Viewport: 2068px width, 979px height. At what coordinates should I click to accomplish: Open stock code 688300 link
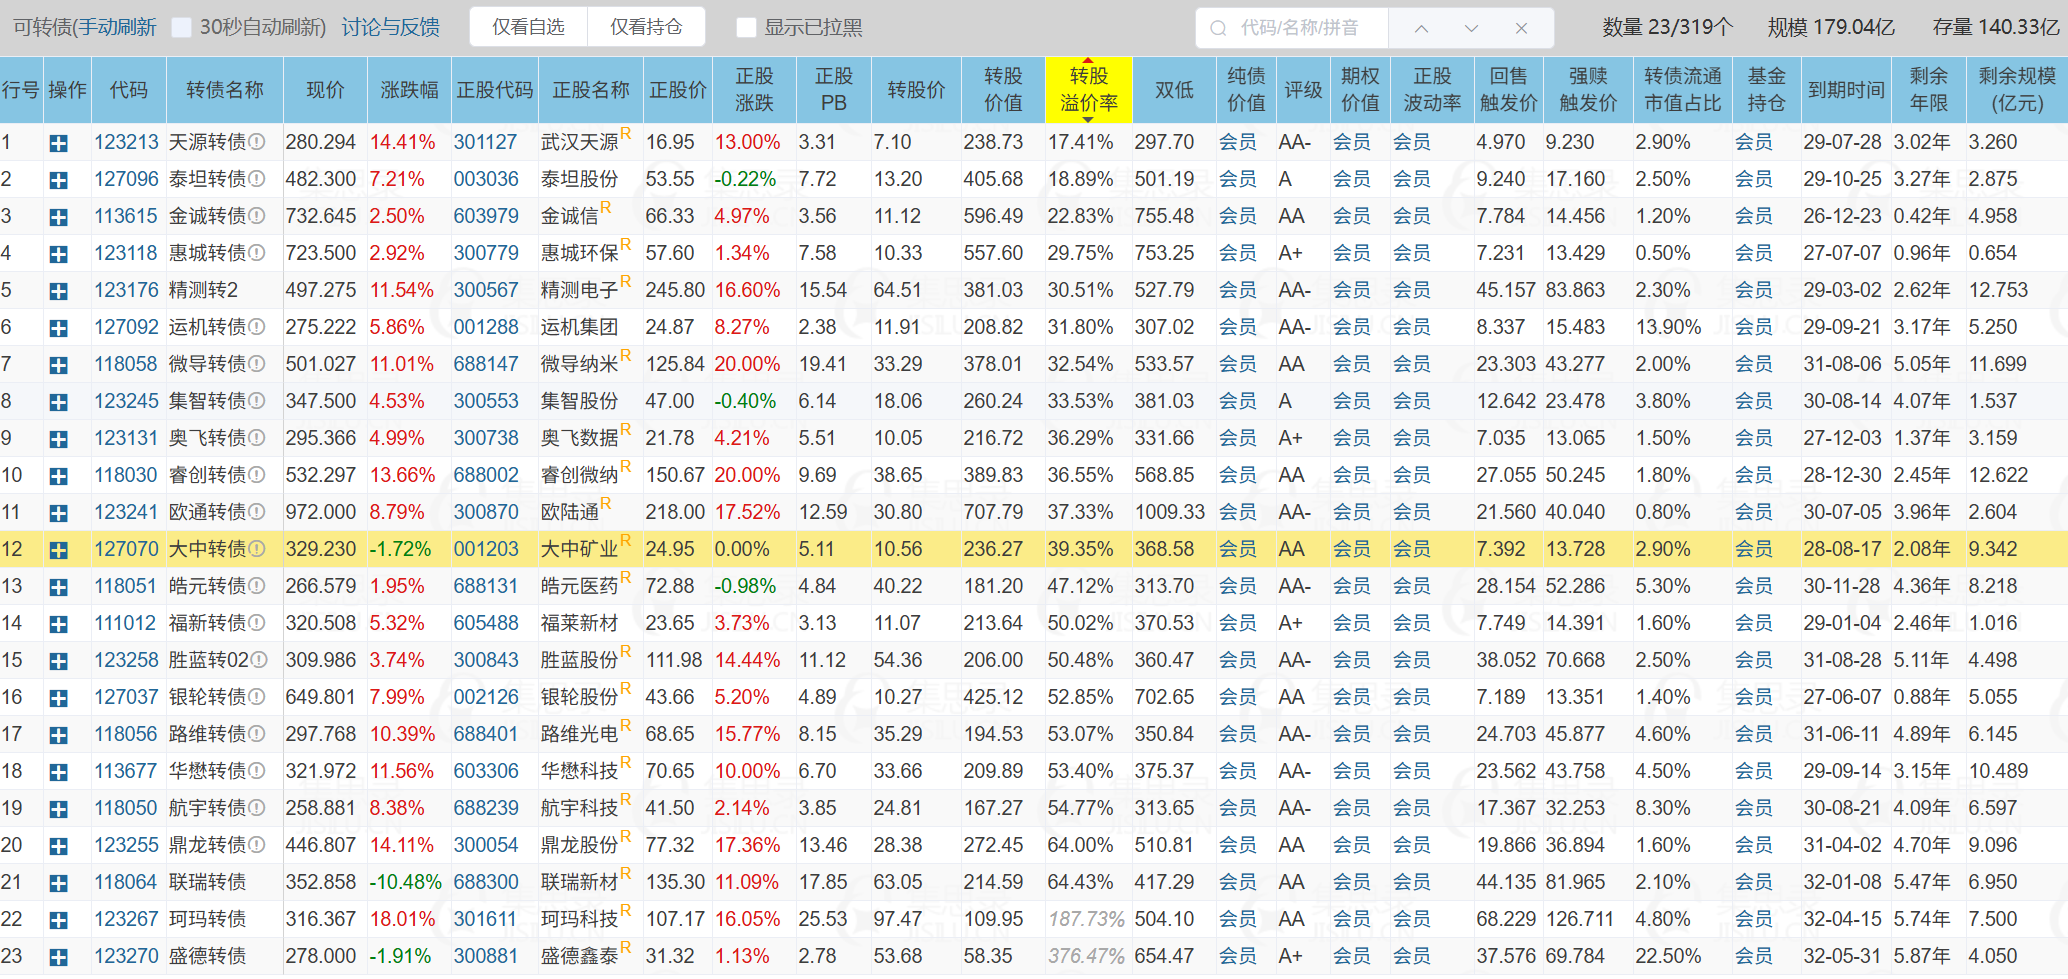pyautogui.click(x=486, y=883)
